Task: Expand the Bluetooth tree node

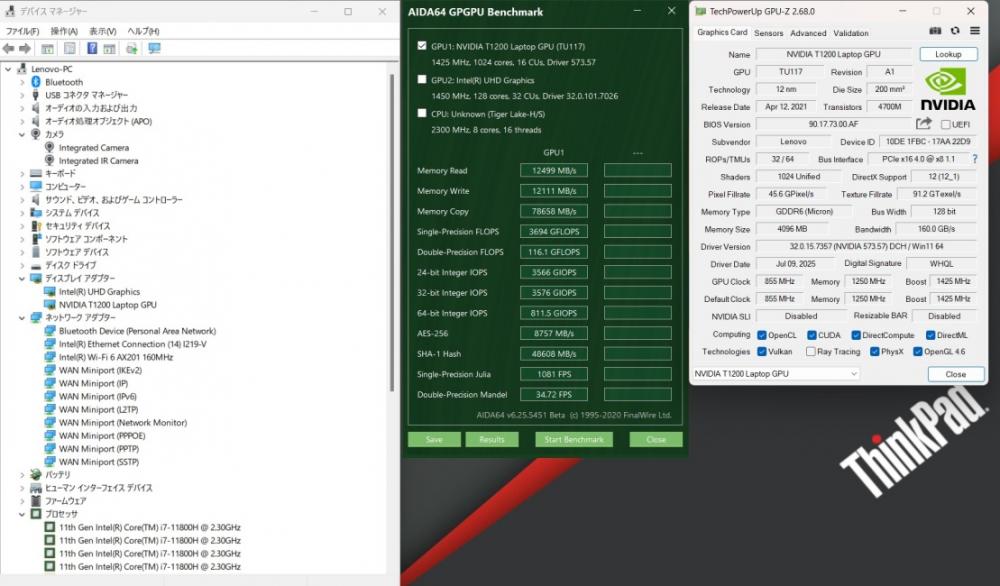Action: [22, 82]
